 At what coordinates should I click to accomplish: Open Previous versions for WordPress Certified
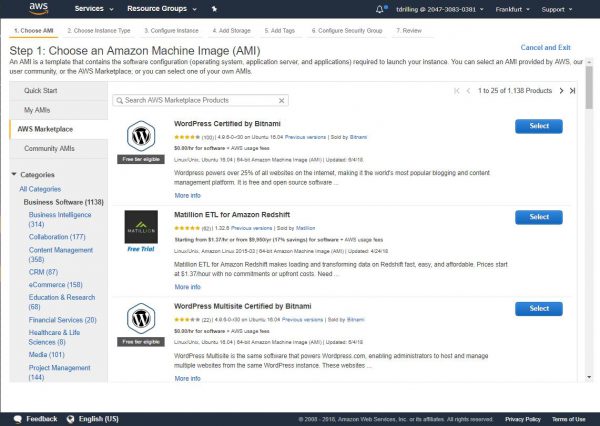click(305, 137)
